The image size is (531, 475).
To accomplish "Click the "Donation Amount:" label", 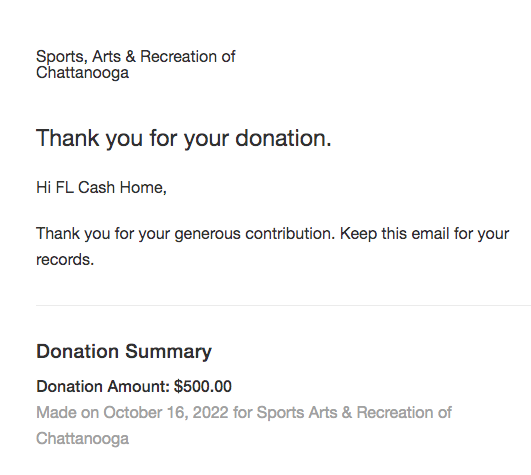I will coord(103,387).
